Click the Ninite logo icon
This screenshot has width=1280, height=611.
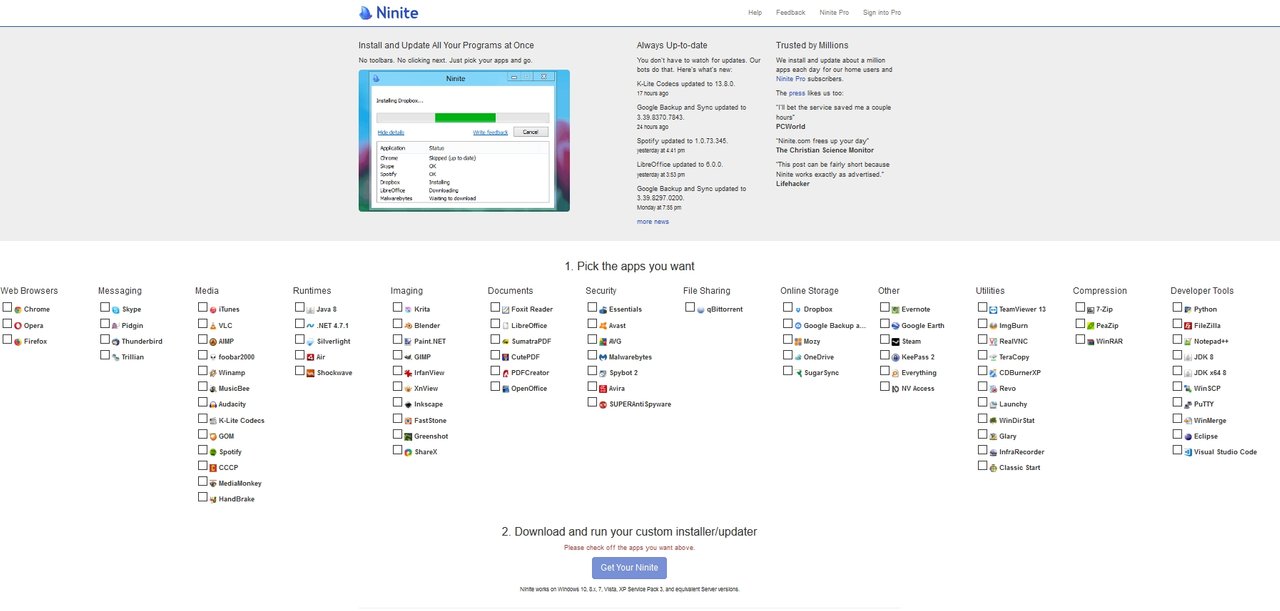point(366,13)
